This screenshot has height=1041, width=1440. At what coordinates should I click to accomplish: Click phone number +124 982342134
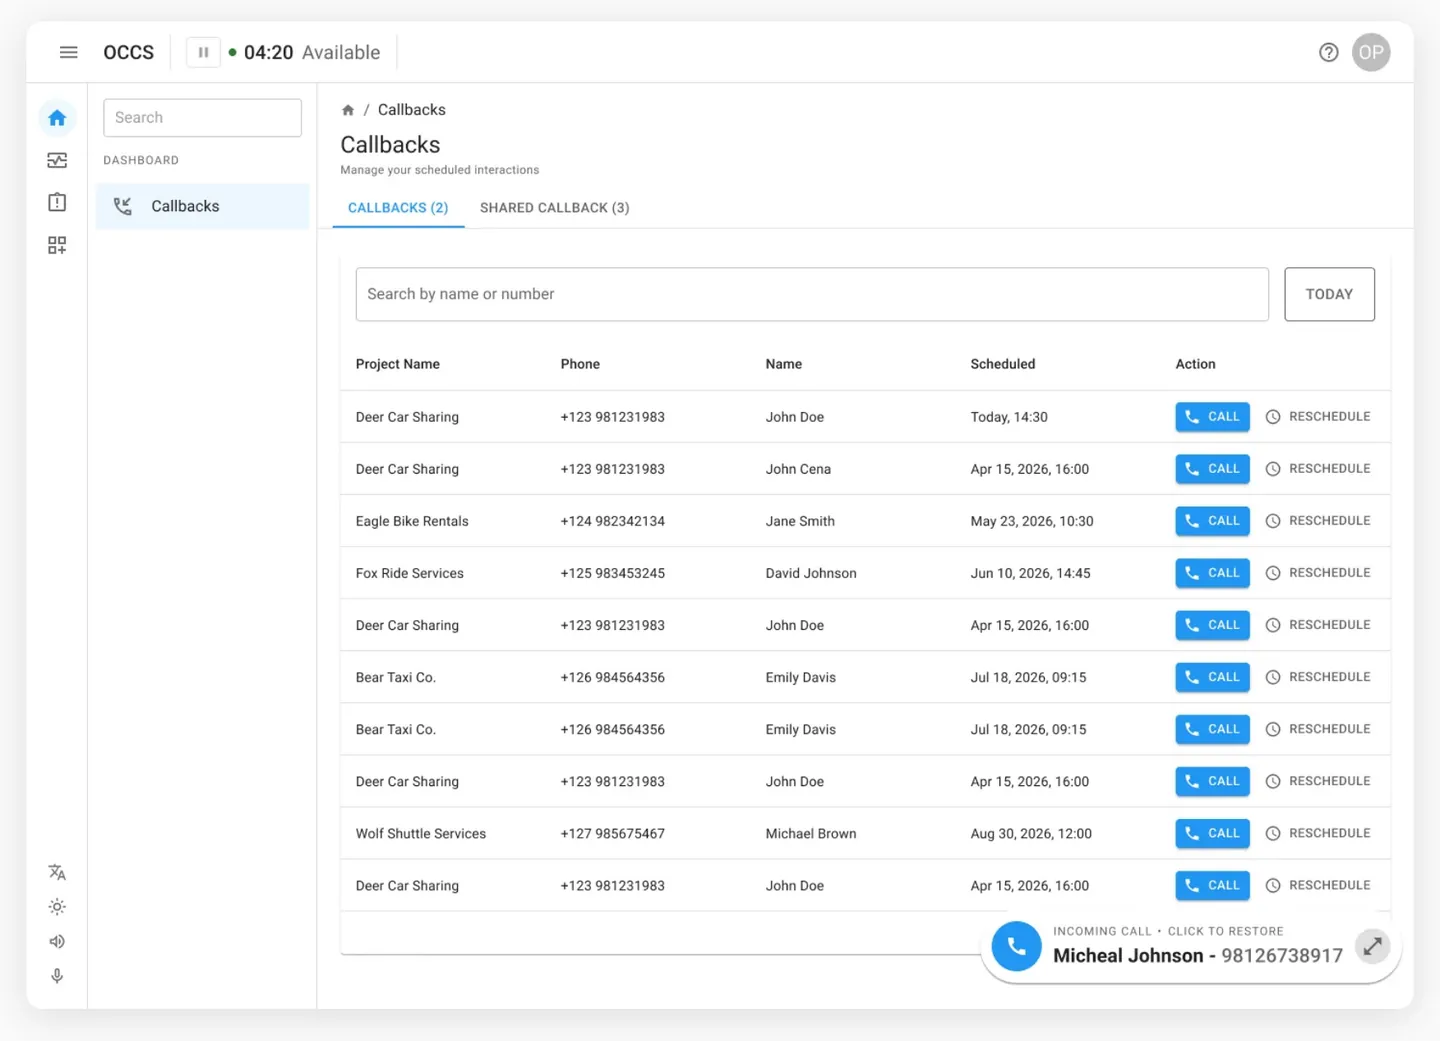[x=613, y=522]
